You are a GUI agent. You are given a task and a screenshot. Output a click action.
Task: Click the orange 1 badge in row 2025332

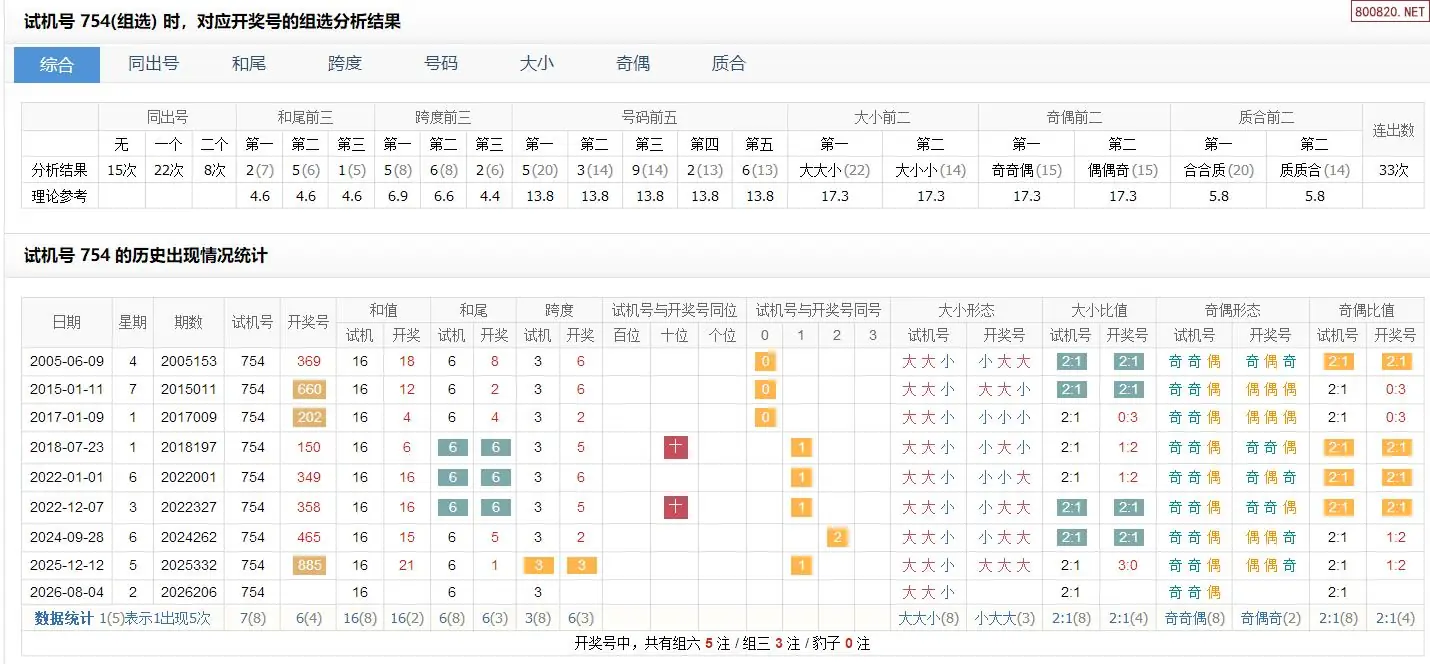pyautogui.click(x=801, y=565)
